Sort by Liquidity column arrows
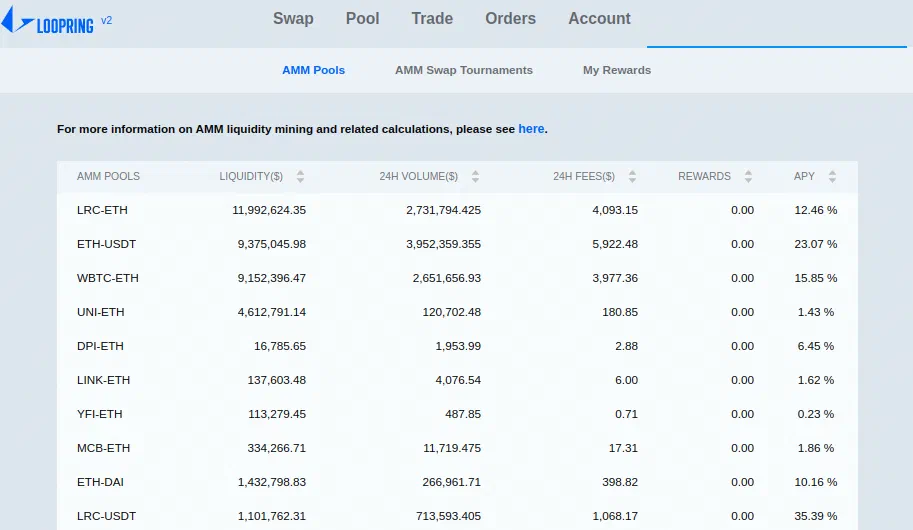The image size is (913, 530). (x=300, y=176)
